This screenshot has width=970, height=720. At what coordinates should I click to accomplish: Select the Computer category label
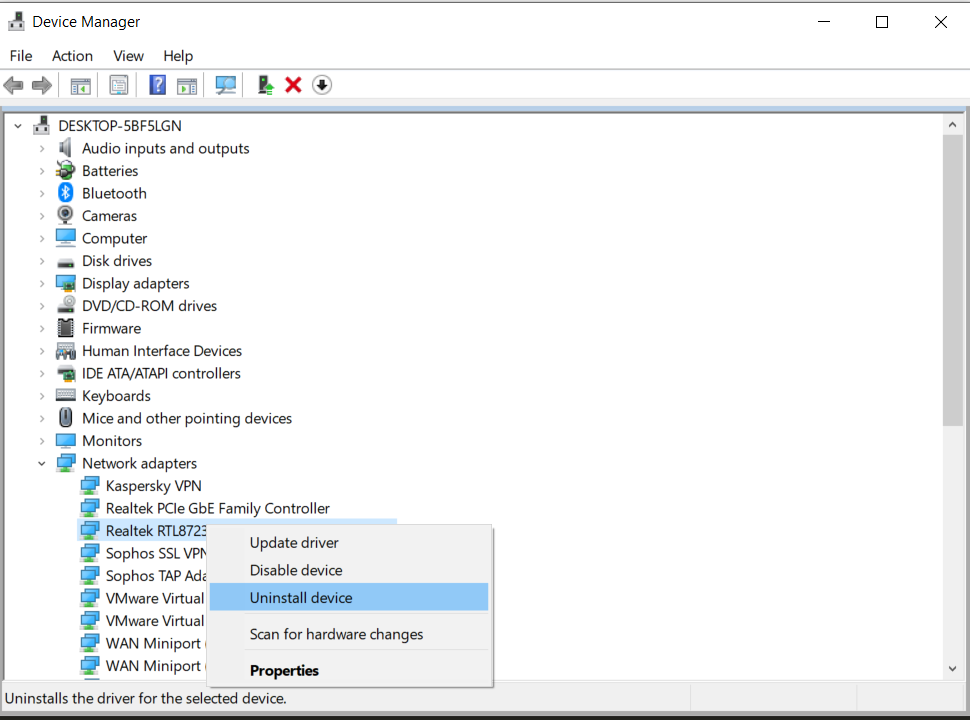(114, 238)
